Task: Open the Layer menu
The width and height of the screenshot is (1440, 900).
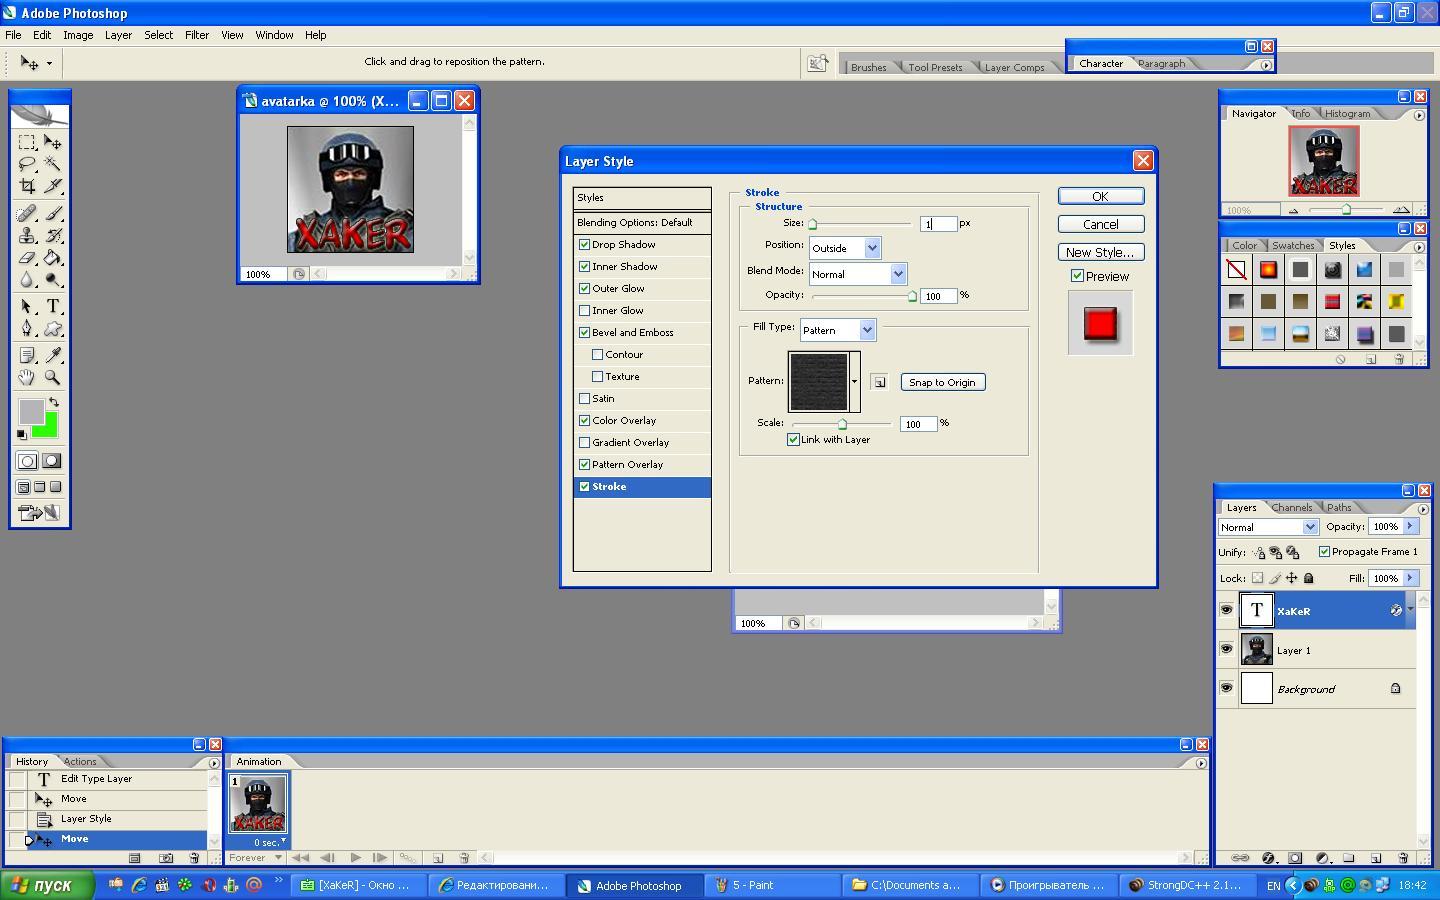Action: [118, 35]
